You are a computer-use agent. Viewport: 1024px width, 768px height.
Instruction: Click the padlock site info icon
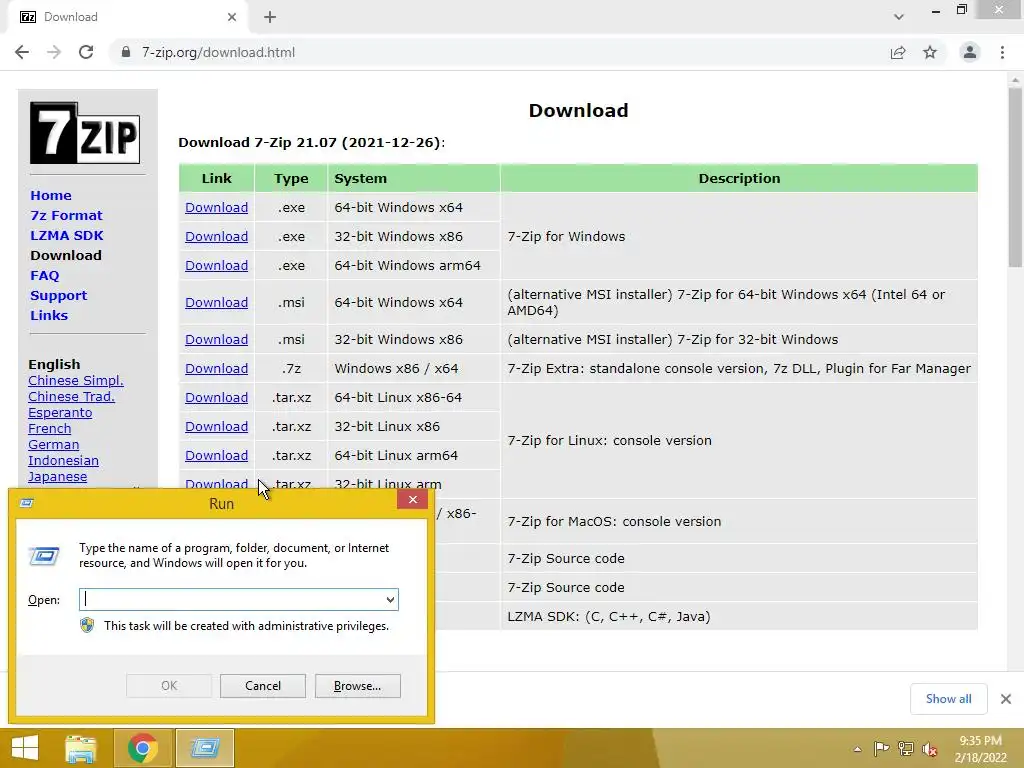(126, 52)
